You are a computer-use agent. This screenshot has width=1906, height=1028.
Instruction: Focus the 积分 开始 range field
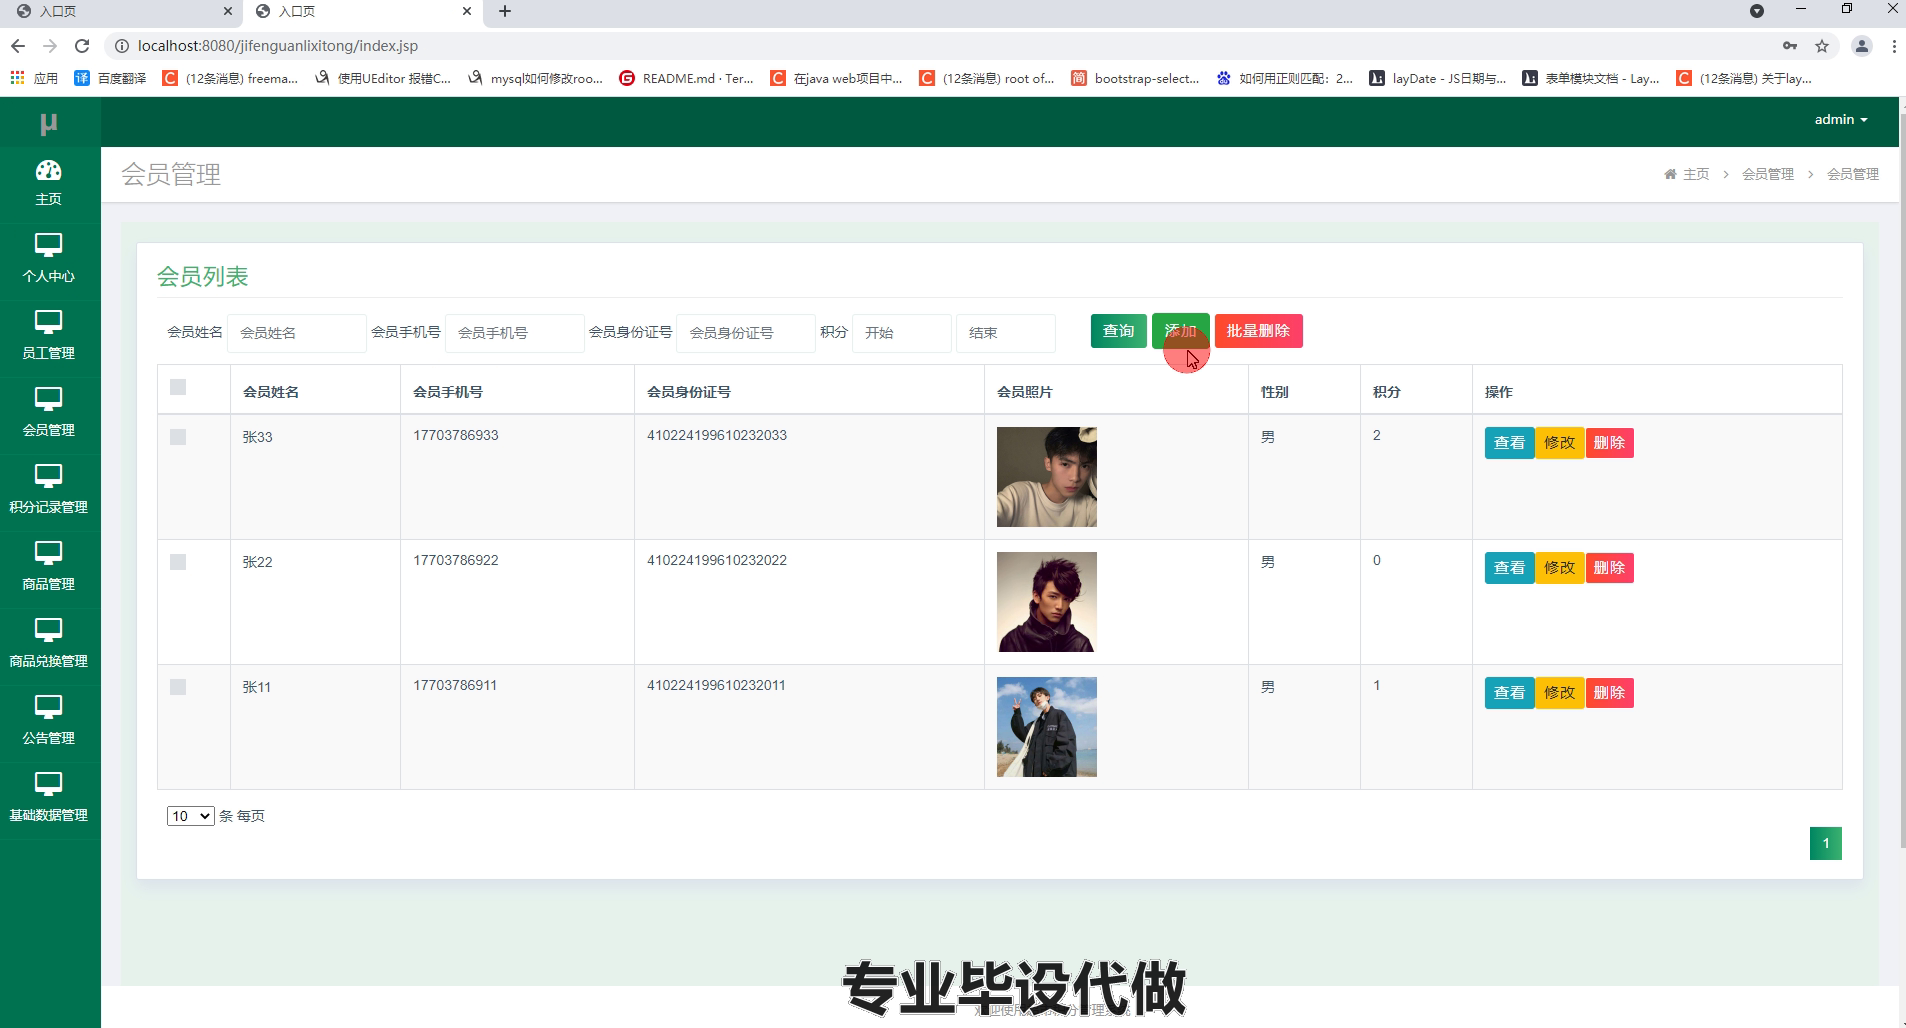pos(901,333)
